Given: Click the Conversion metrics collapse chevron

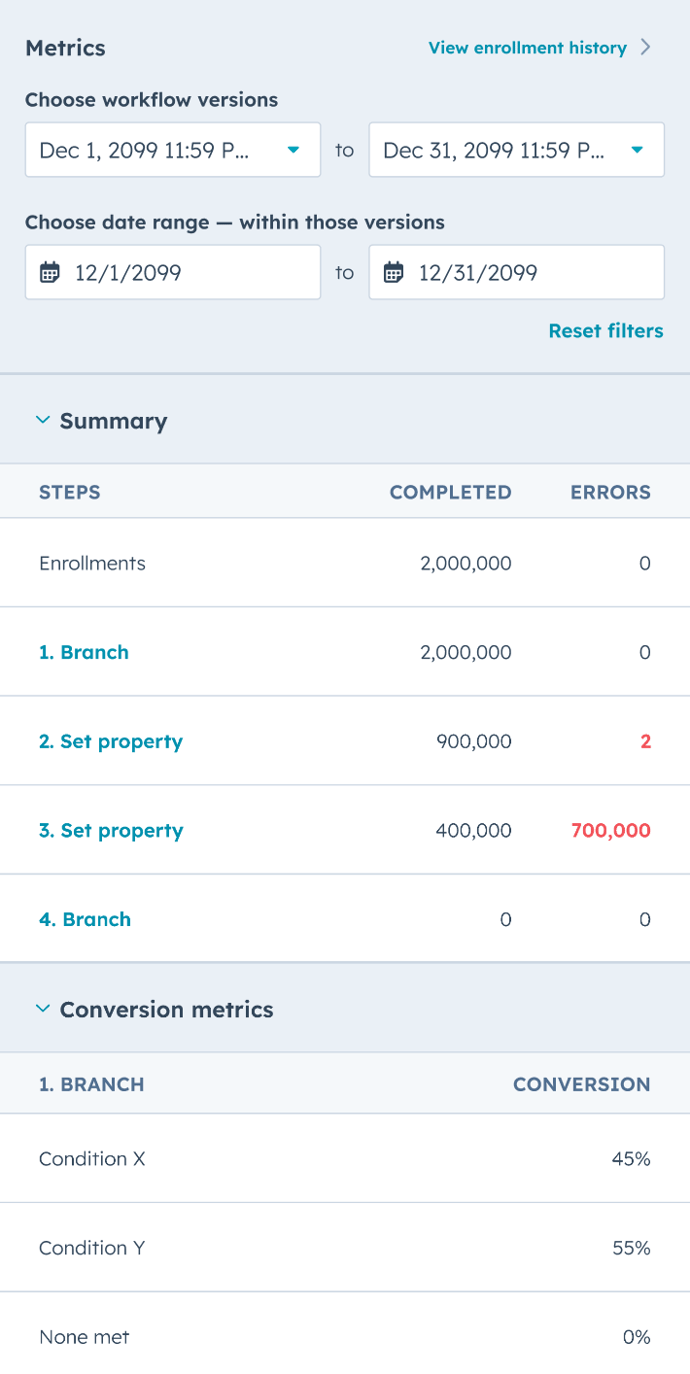Looking at the screenshot, I should pyautogui.click(x=42, y=1009).
